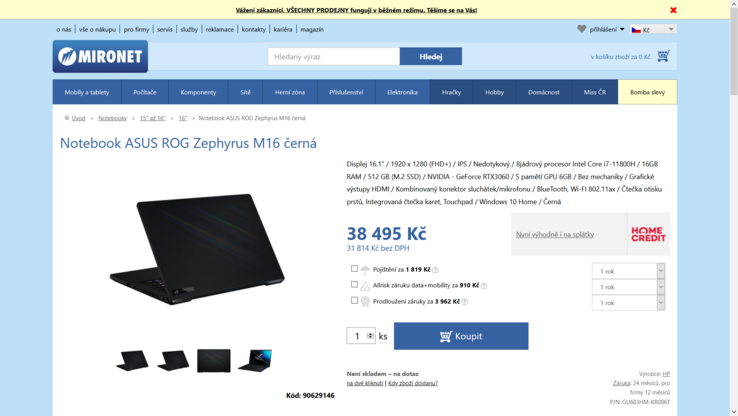Viewport: 738px width, 416px height.
Task: Click the extended warranty badge icon
Action: tap(365, 302)
